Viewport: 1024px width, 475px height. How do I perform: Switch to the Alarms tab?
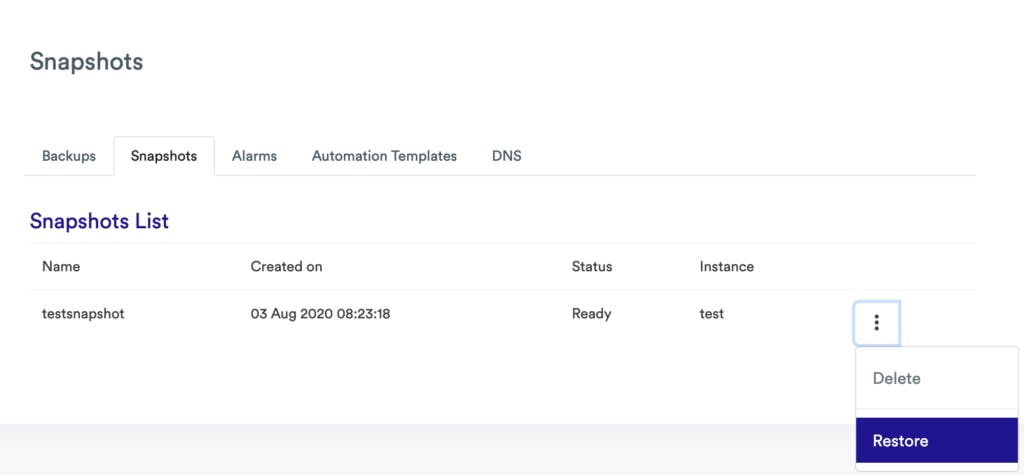click(x=254, y=156)
